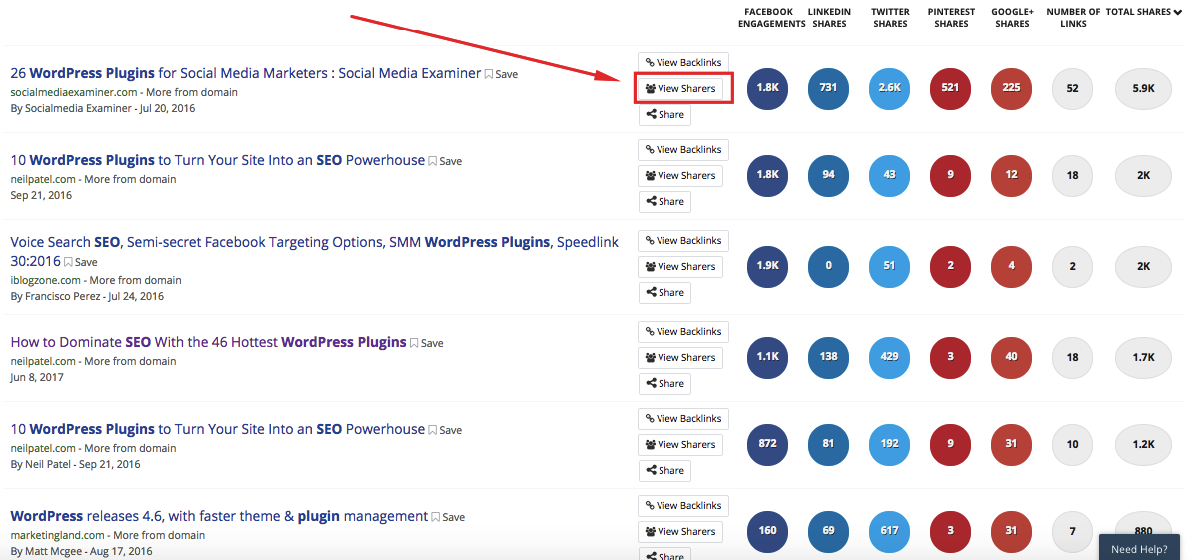Select the 138 LinkedIn shares circle
This screenshot has width=1190, height=560.
(x=829, y=357)
